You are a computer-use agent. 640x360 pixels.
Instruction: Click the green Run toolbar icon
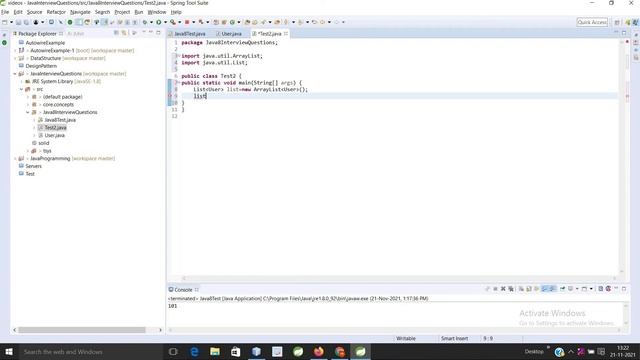158,22
